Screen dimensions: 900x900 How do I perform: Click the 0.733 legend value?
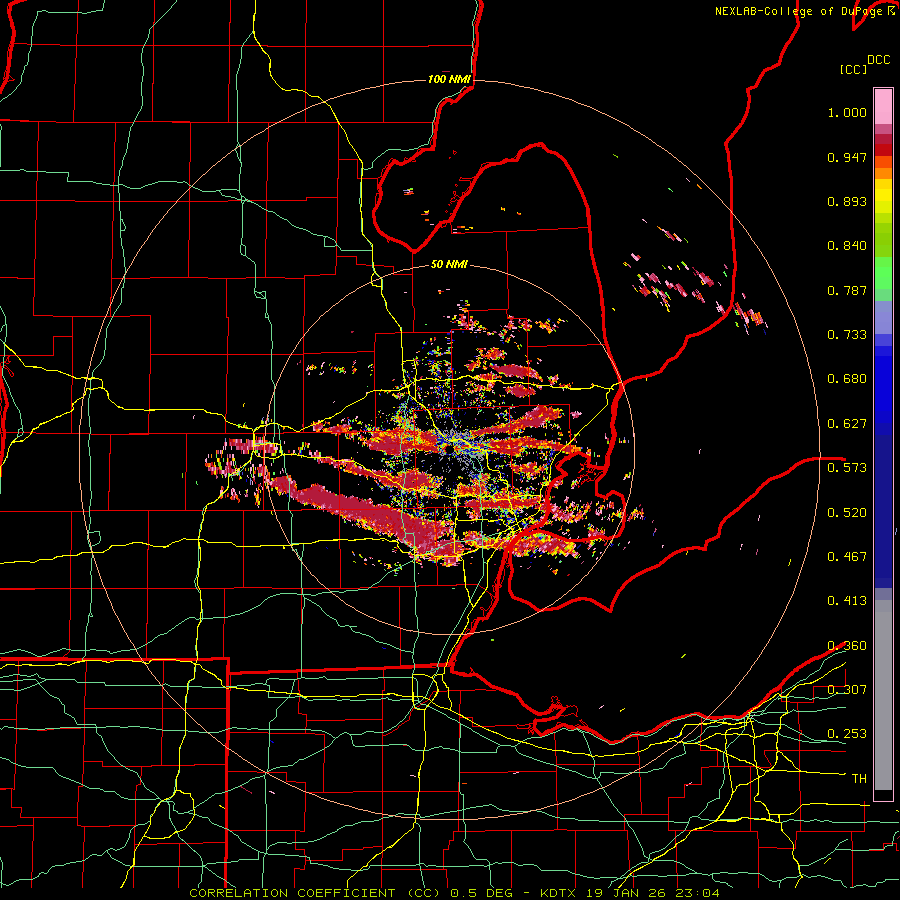tap(847, 335)
